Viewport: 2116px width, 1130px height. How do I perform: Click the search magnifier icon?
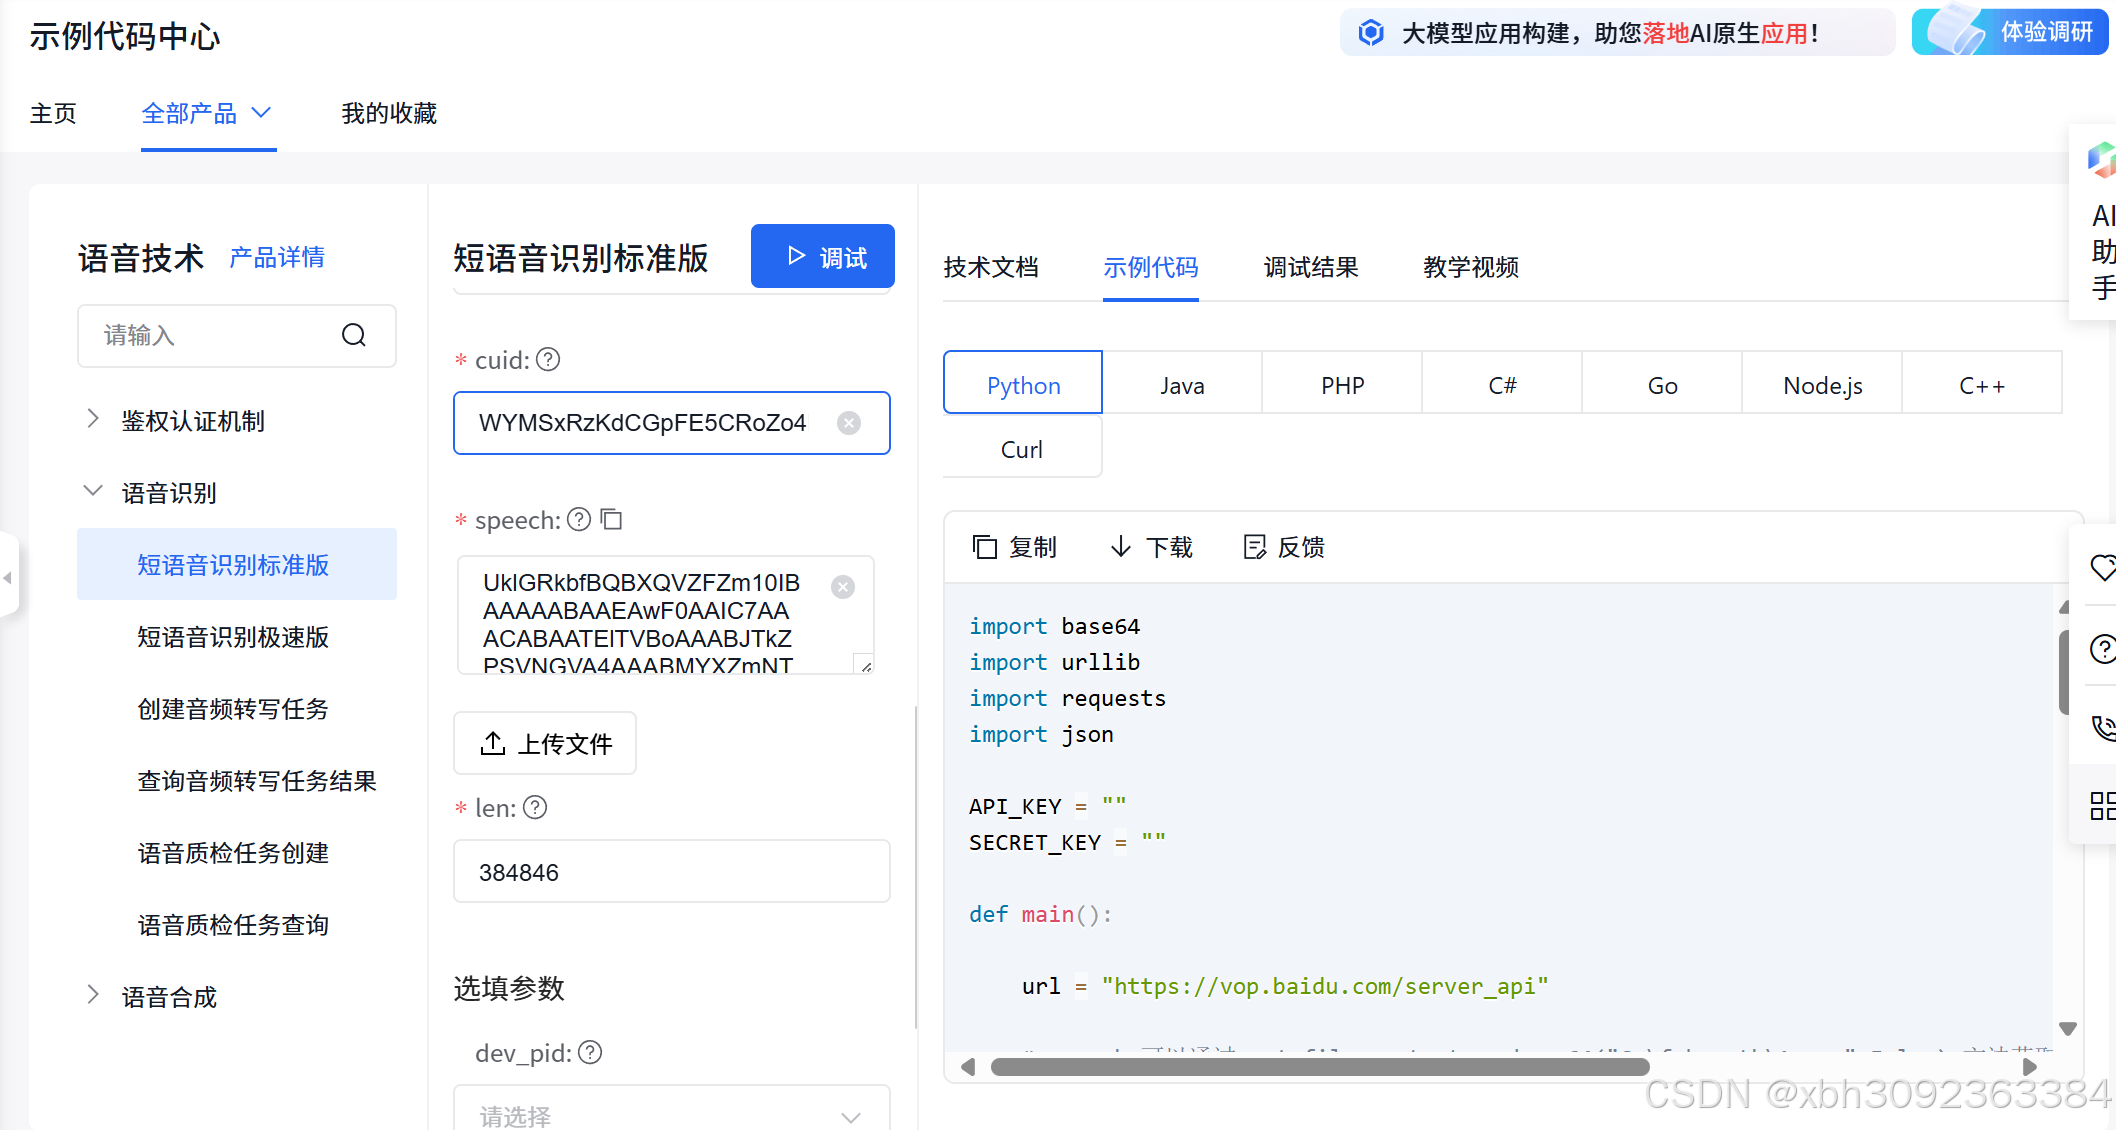pos(354,335)
